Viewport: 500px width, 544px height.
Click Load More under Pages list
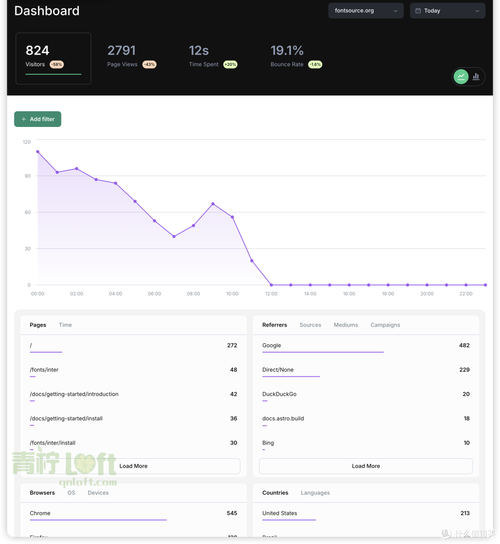(x=134, y=466)
